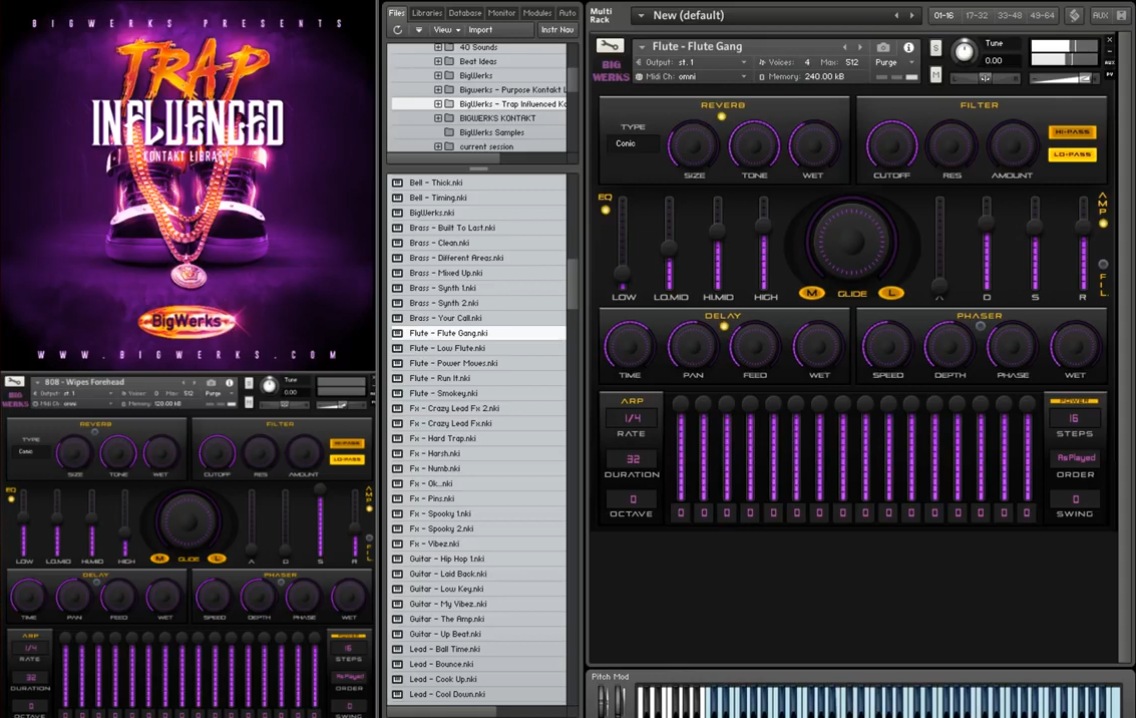Switch to the Database tab
1136x718 pixels.
465,13
